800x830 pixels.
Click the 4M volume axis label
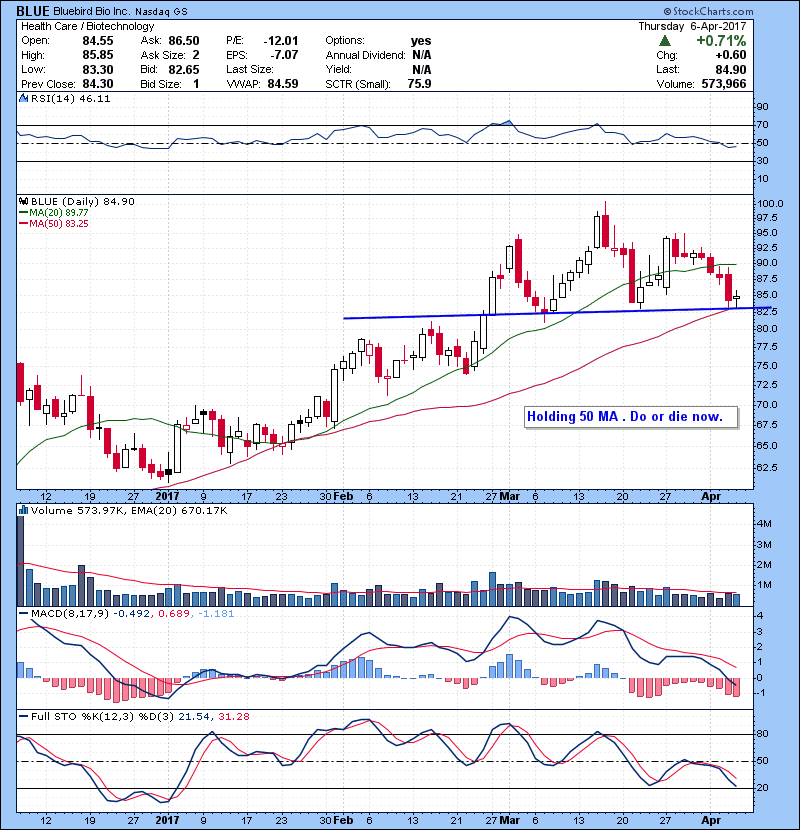pos(764,524)
